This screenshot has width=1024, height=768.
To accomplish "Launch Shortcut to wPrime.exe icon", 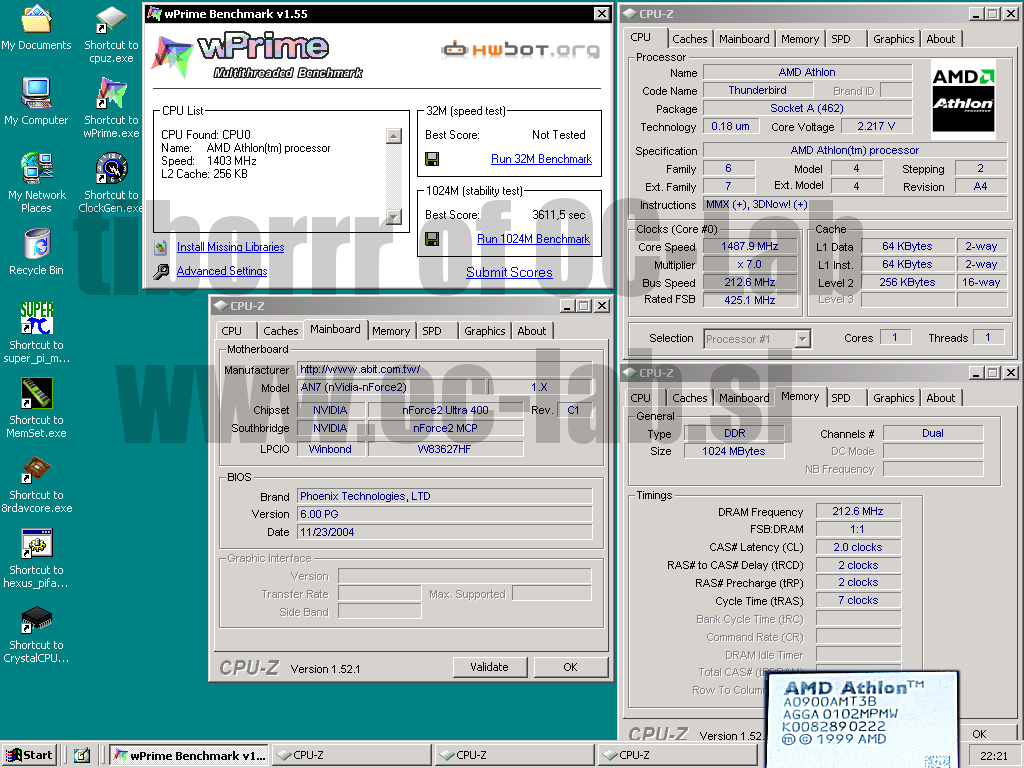I will pyautogui.click(x=112, y=93).
